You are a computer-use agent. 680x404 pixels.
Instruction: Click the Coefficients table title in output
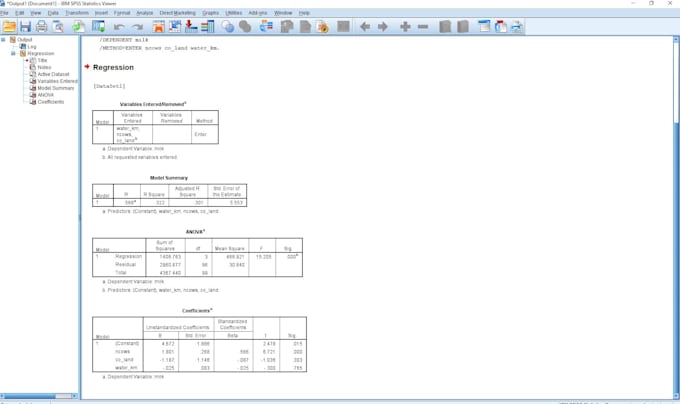click(x=197, y=310)
